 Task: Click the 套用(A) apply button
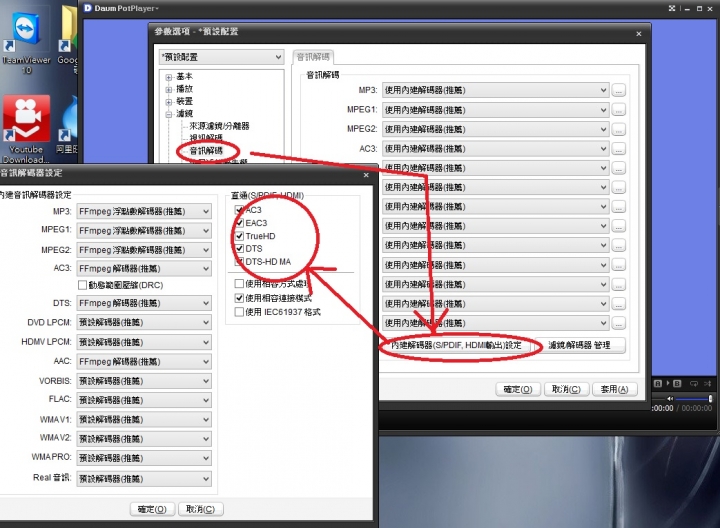(x=615, y=389)
